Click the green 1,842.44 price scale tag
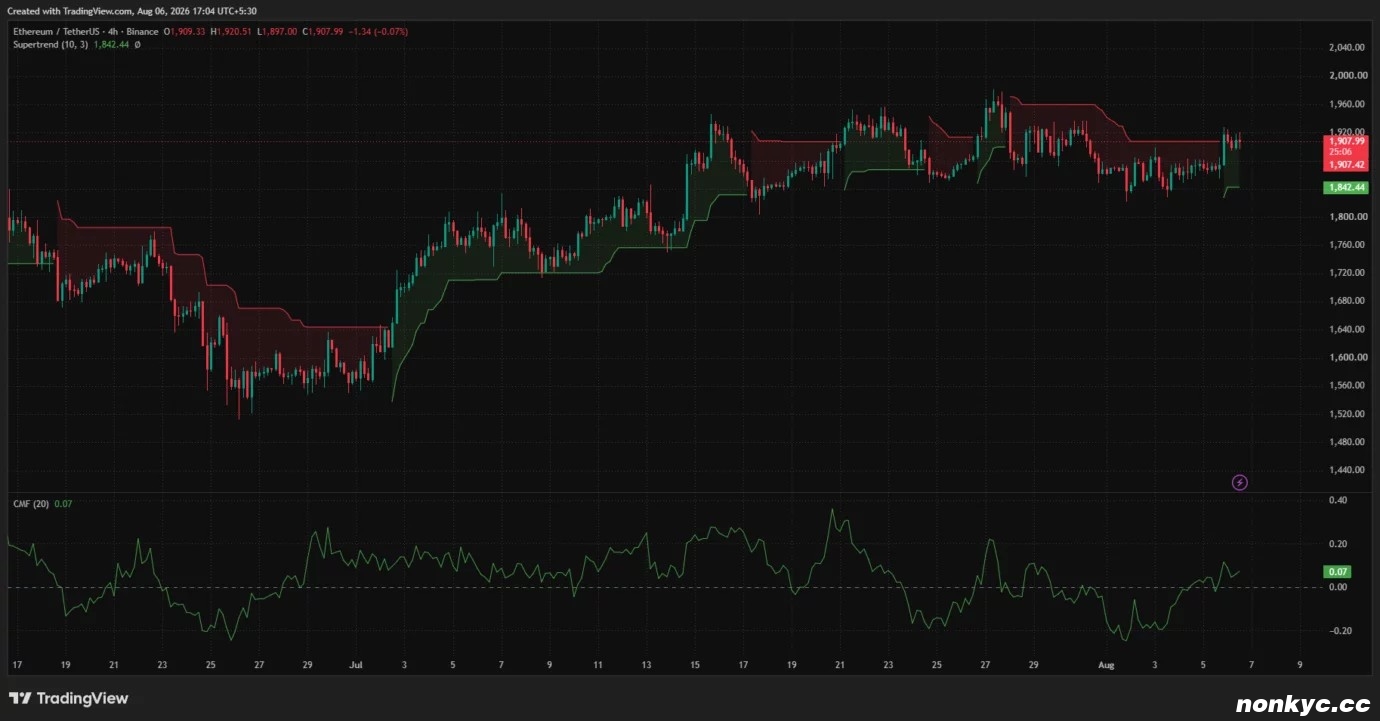Viewport: 1380px width, 721px height. [1344, 188]
